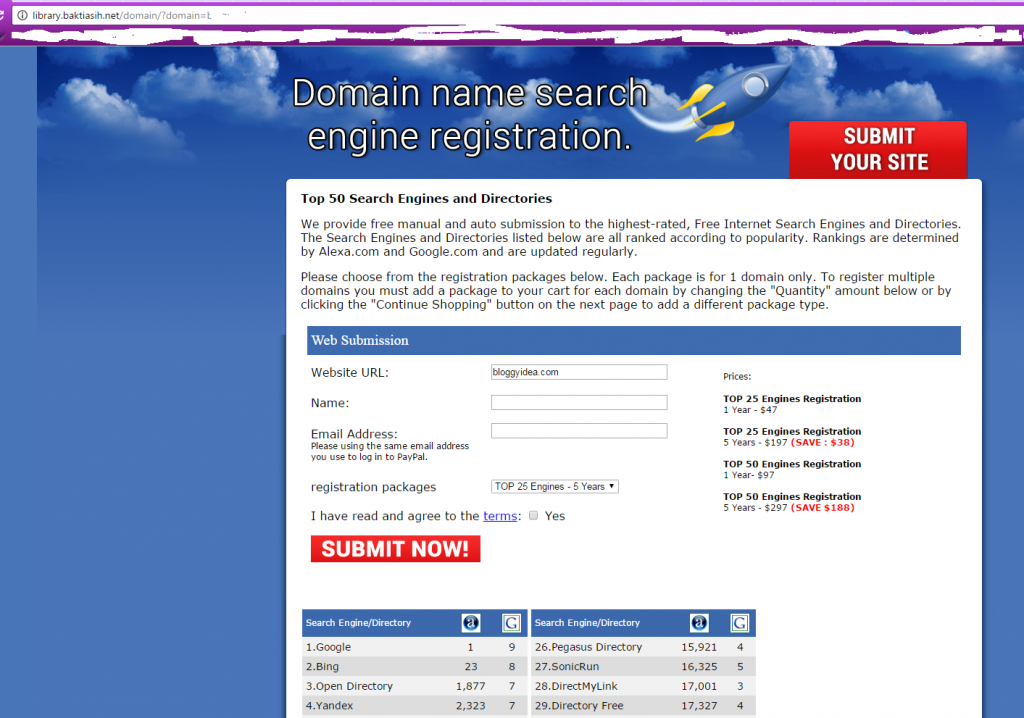Select the Yandex entry in the table
The width and height of the screenshot is (1024, 718).
tap(330, 705)
